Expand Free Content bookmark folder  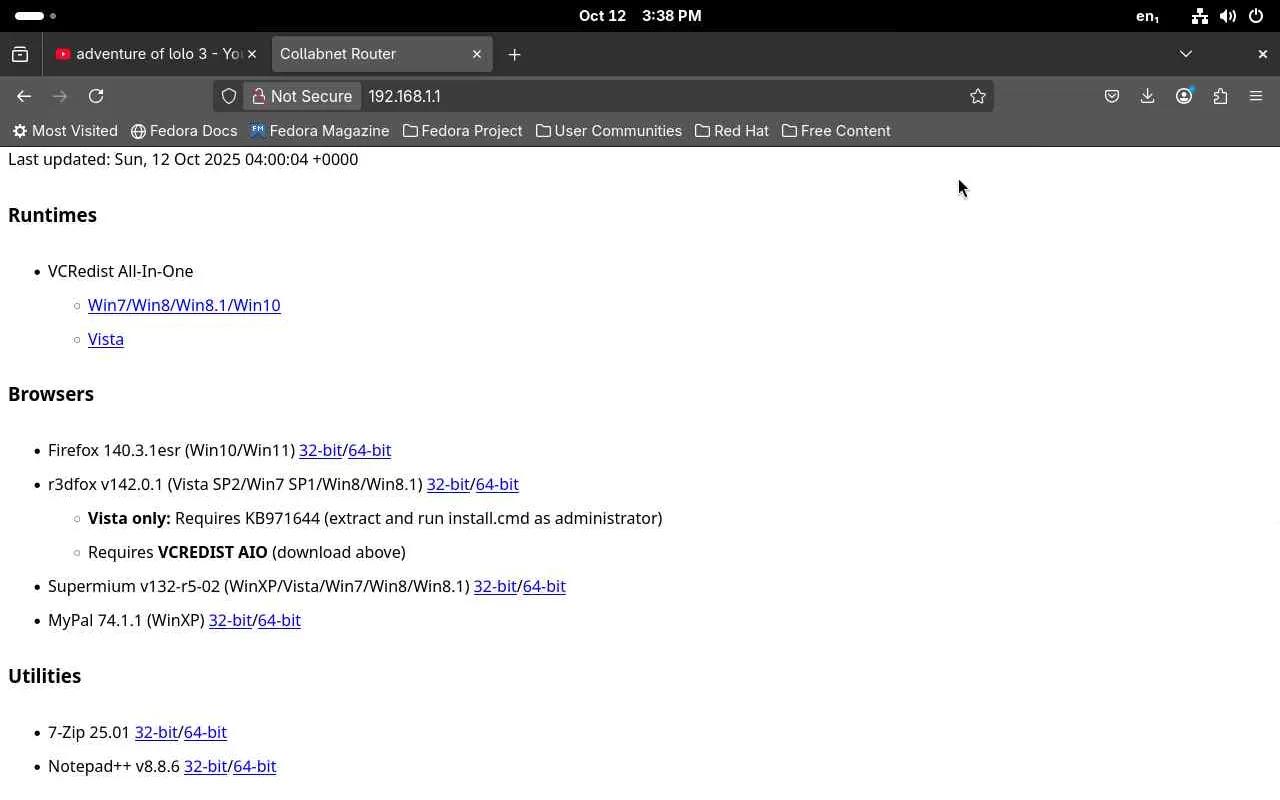[836, 131]
